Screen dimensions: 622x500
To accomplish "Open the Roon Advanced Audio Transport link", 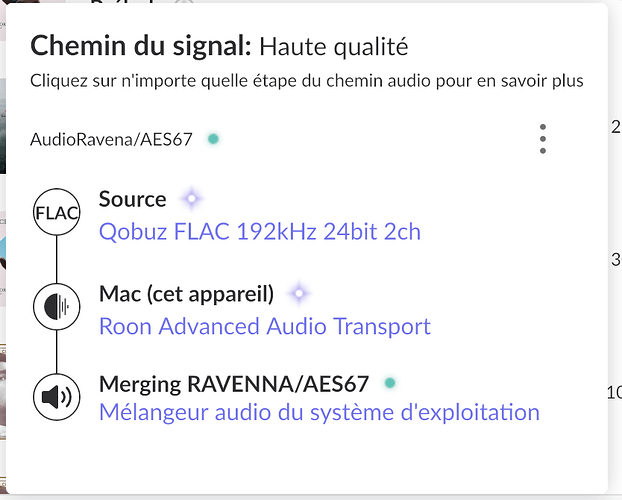I will pos(265,326).
